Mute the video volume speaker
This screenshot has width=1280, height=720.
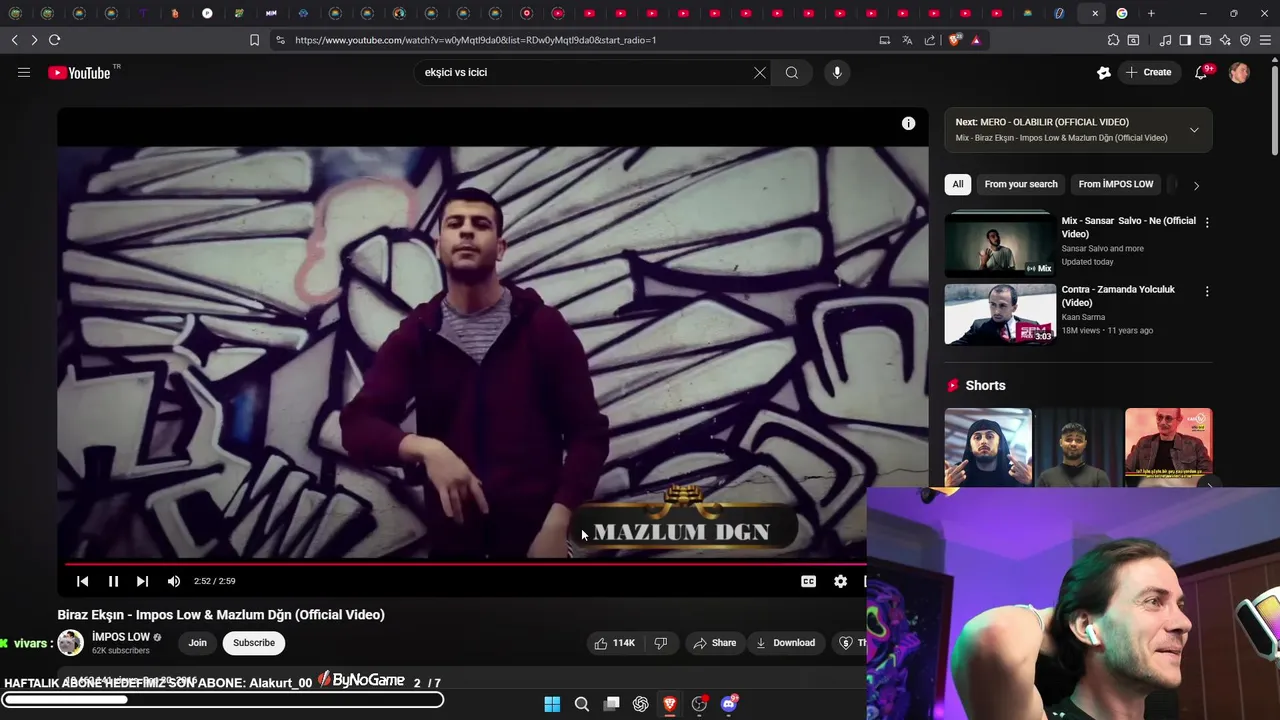pos(174,581)
